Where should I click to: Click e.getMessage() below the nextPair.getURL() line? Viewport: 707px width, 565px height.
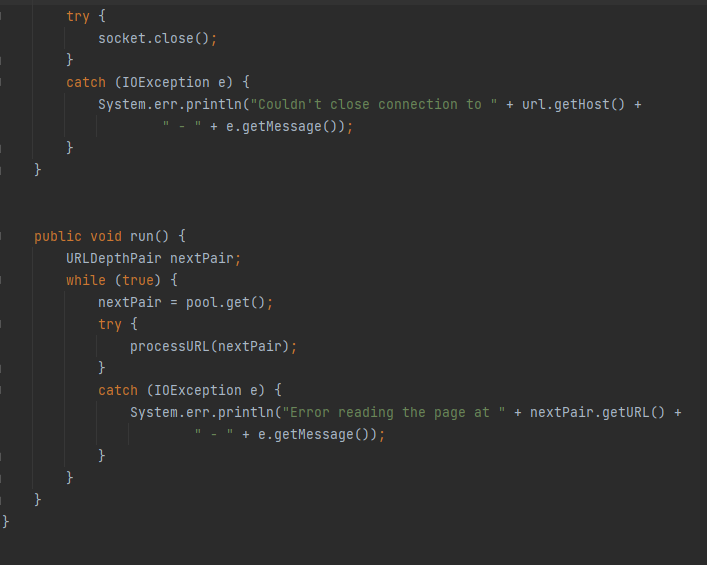click(313, 434)
